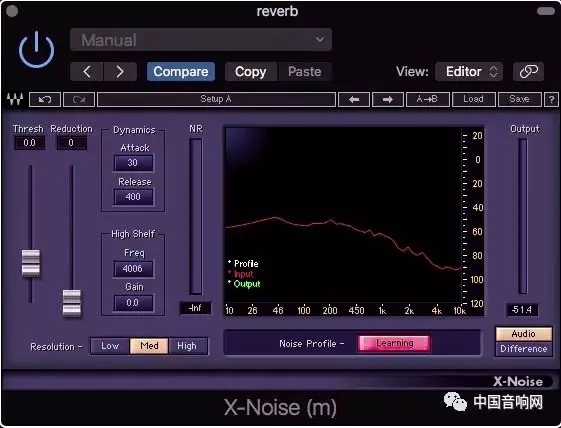
Task: Open the View Editor dropdown
Action: tap(469, 72)
